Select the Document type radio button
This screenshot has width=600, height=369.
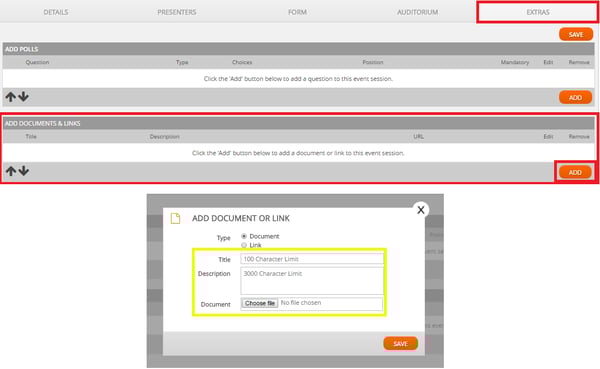[244, 236]
